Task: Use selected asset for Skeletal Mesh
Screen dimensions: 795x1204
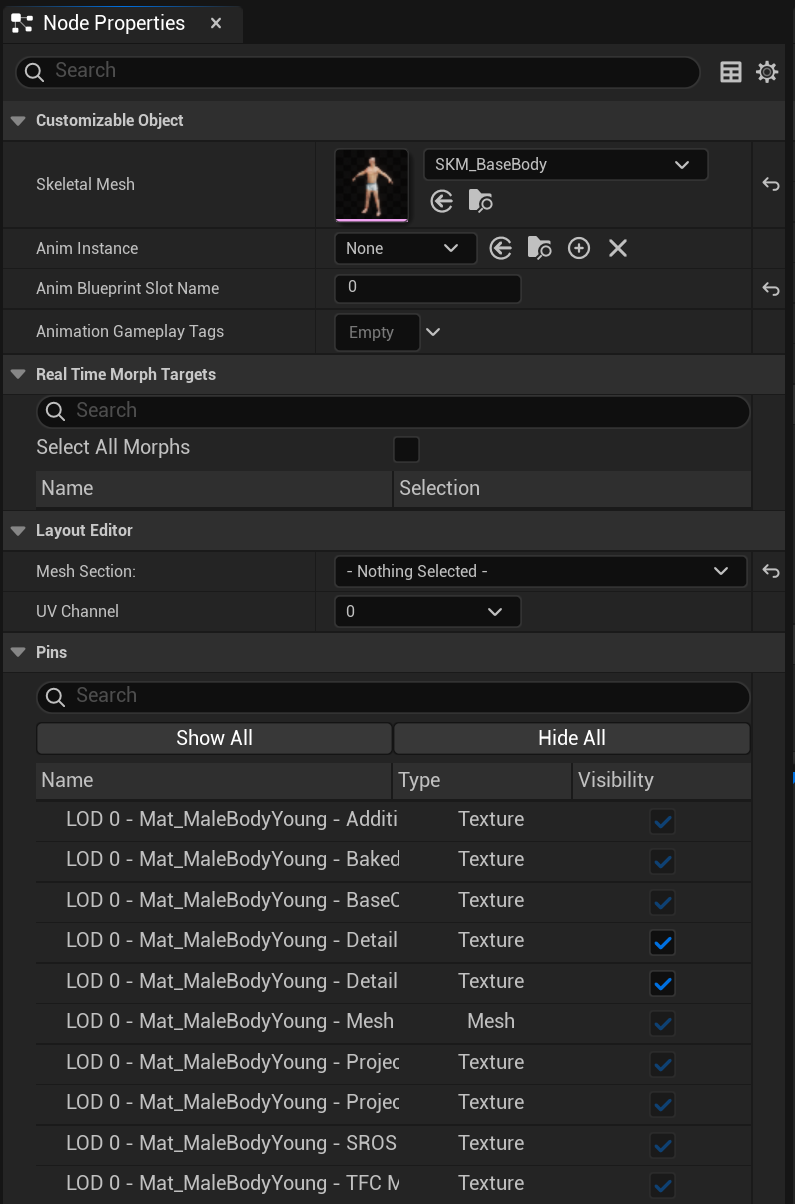Action: pyautogui.click(x=442, y=202)
